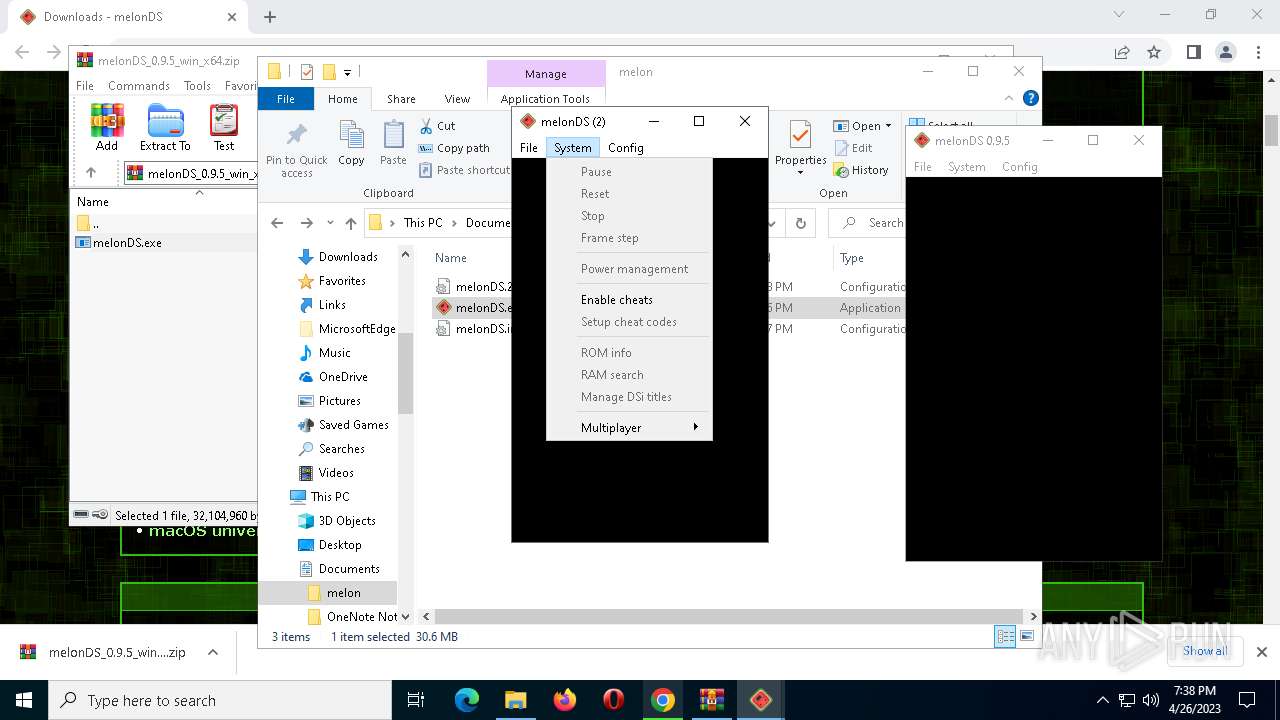1280x720 pixels.
Task: Click the Pin to Quick access icon
Action: point(297,150)
